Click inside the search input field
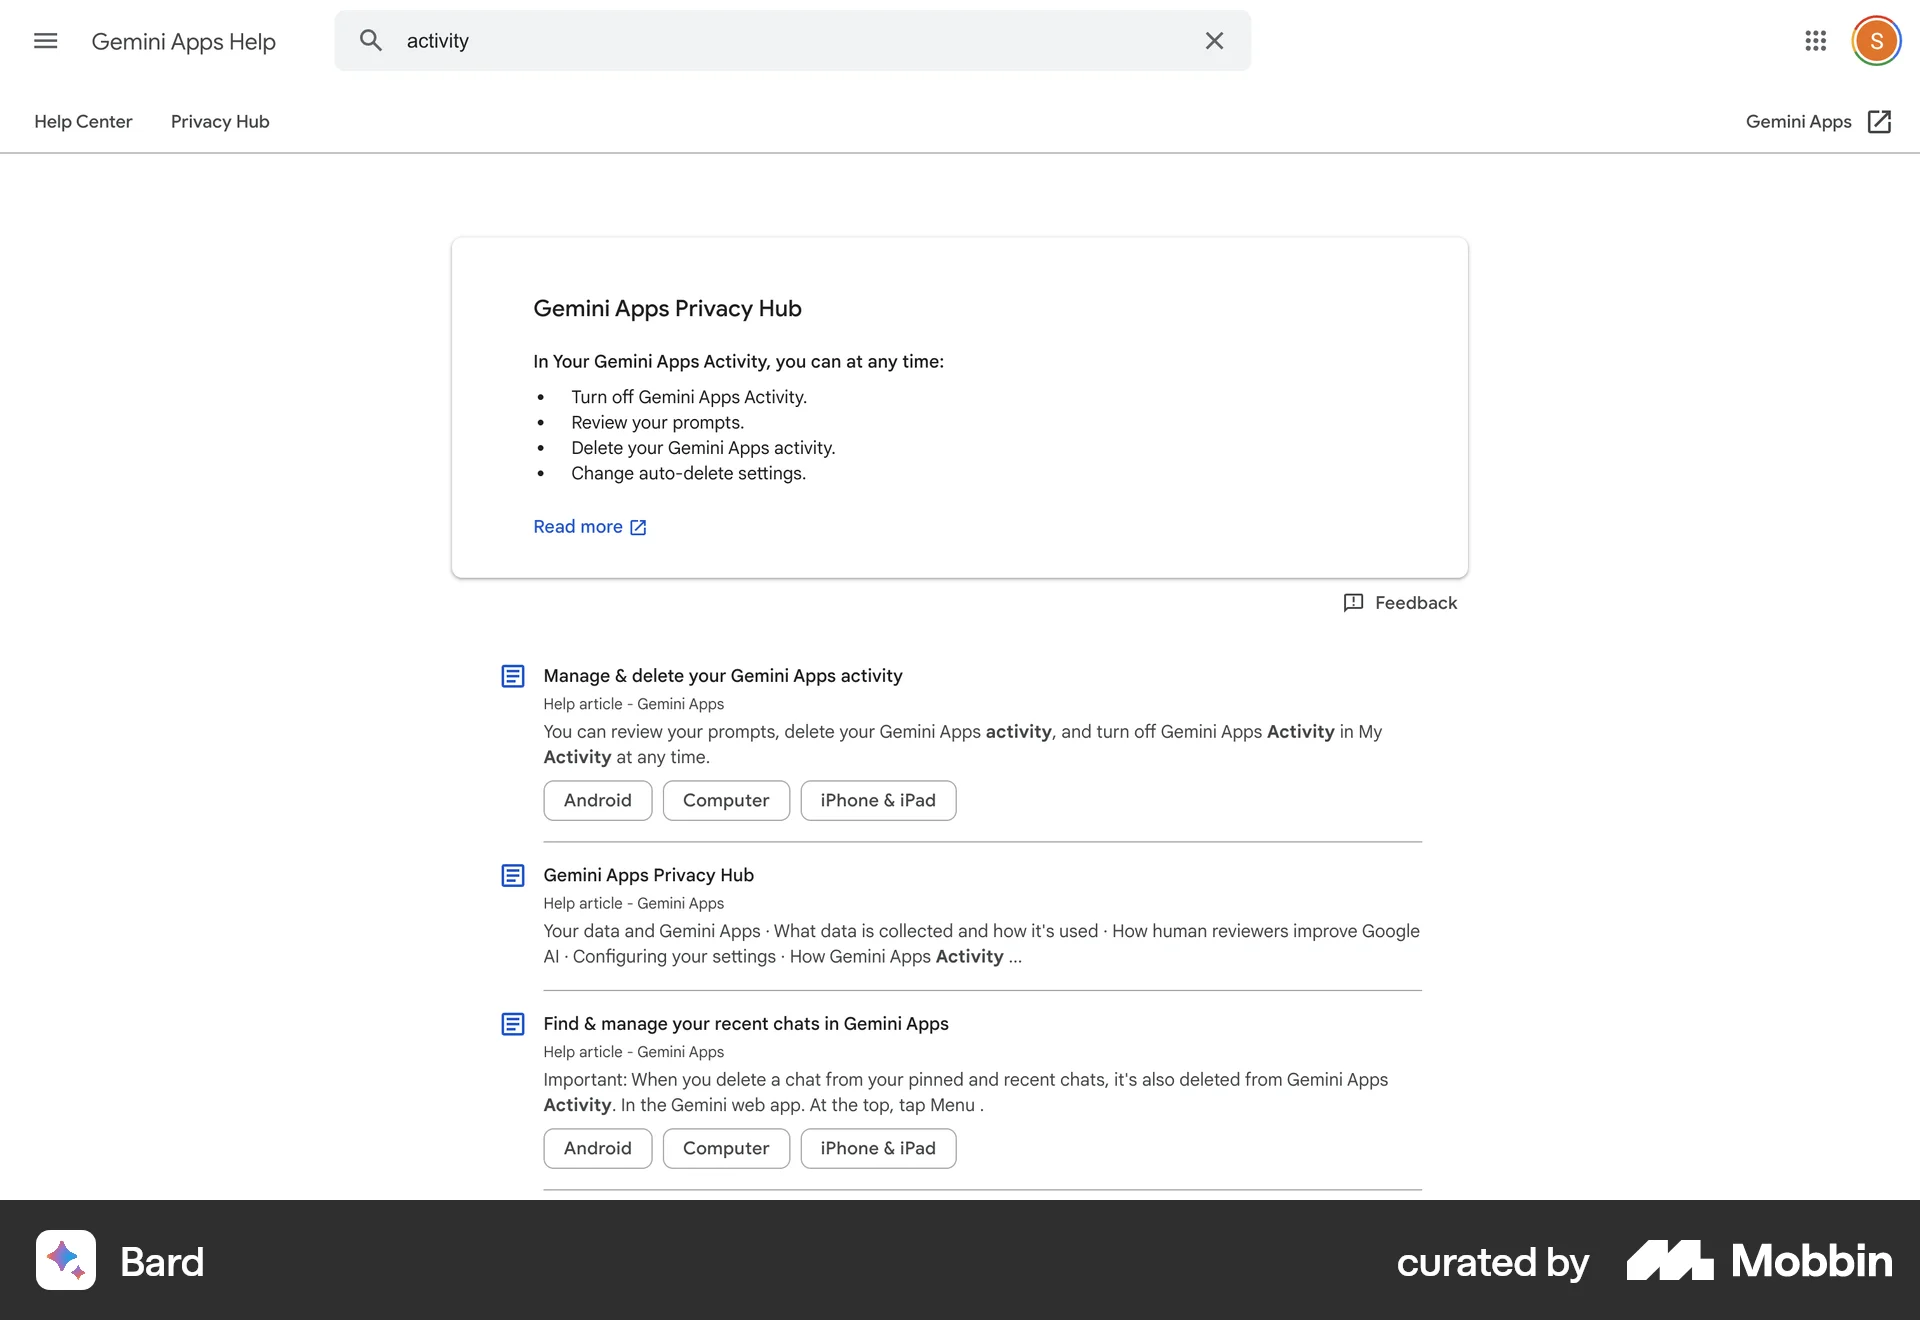Viewport: 1920px width, 1320px height. pos(700,40)
